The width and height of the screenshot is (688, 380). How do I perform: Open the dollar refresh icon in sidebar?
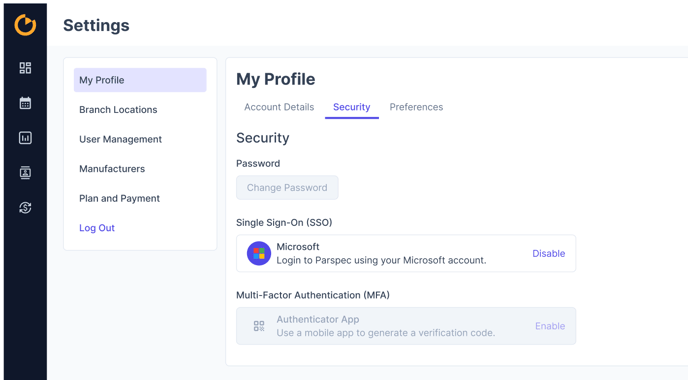[x=25, y=208]
